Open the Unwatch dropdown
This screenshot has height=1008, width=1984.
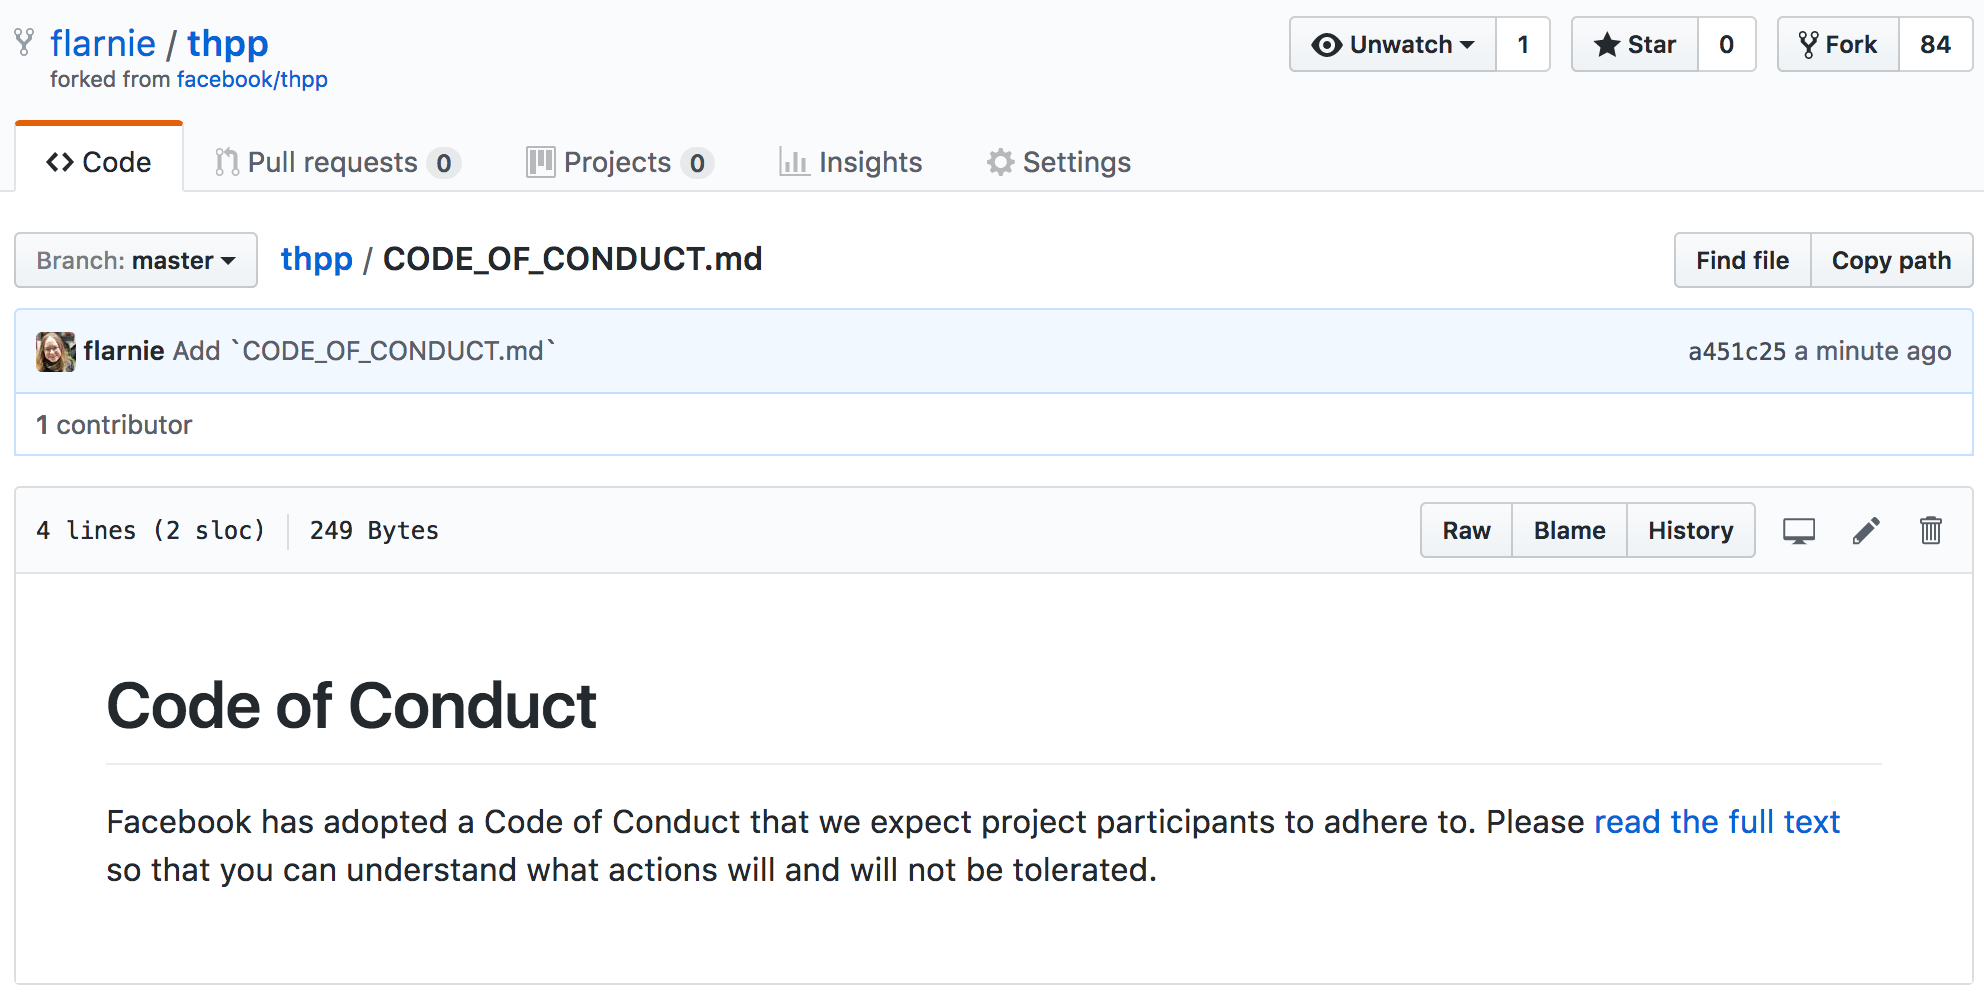pos(1393,44)
